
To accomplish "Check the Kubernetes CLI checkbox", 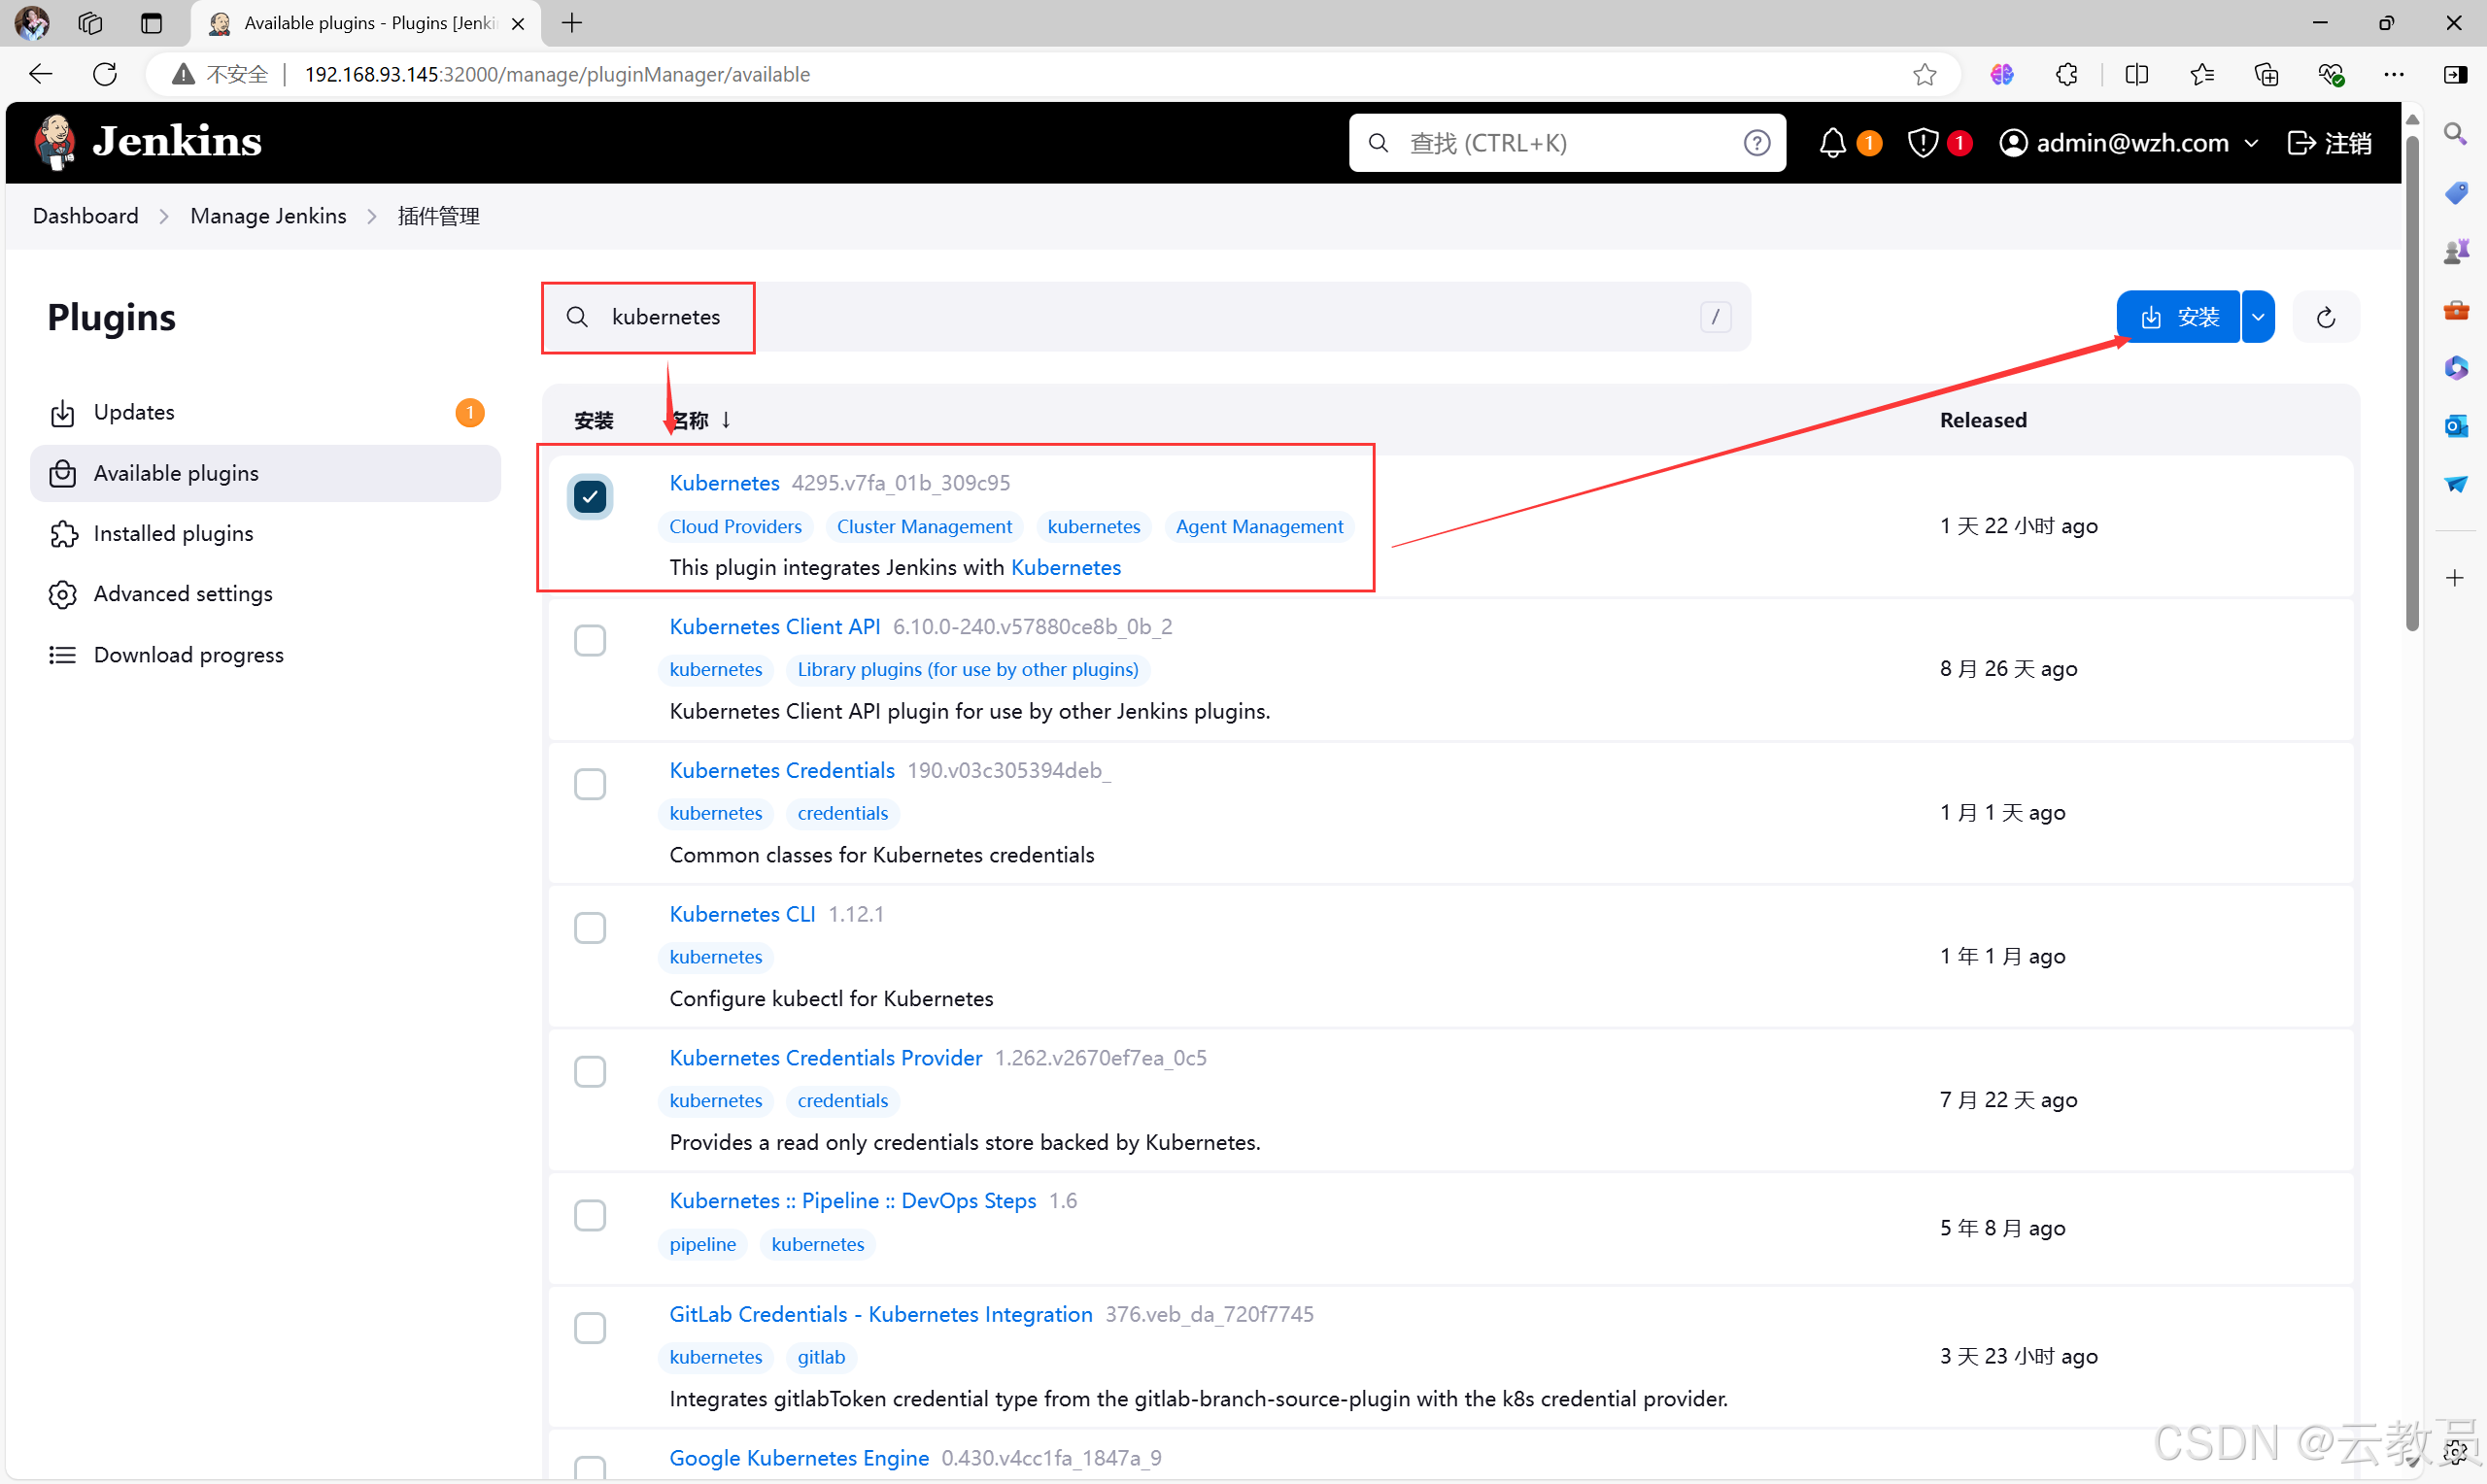I will [590, 928].
